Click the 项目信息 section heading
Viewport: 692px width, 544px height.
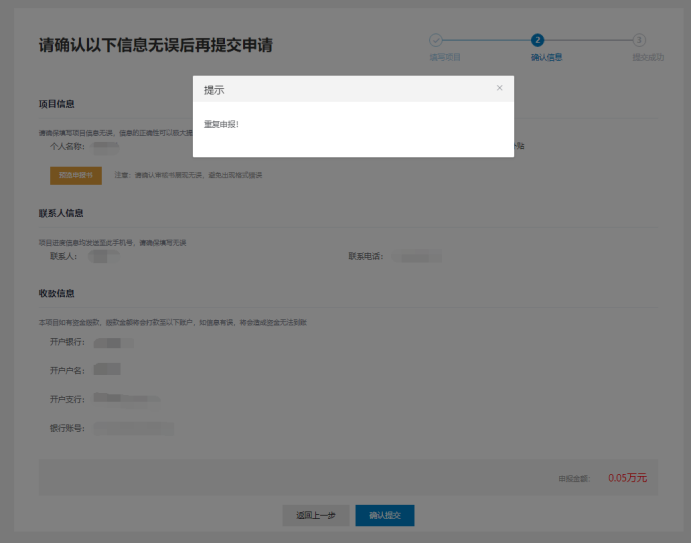(x=56, y=104)
